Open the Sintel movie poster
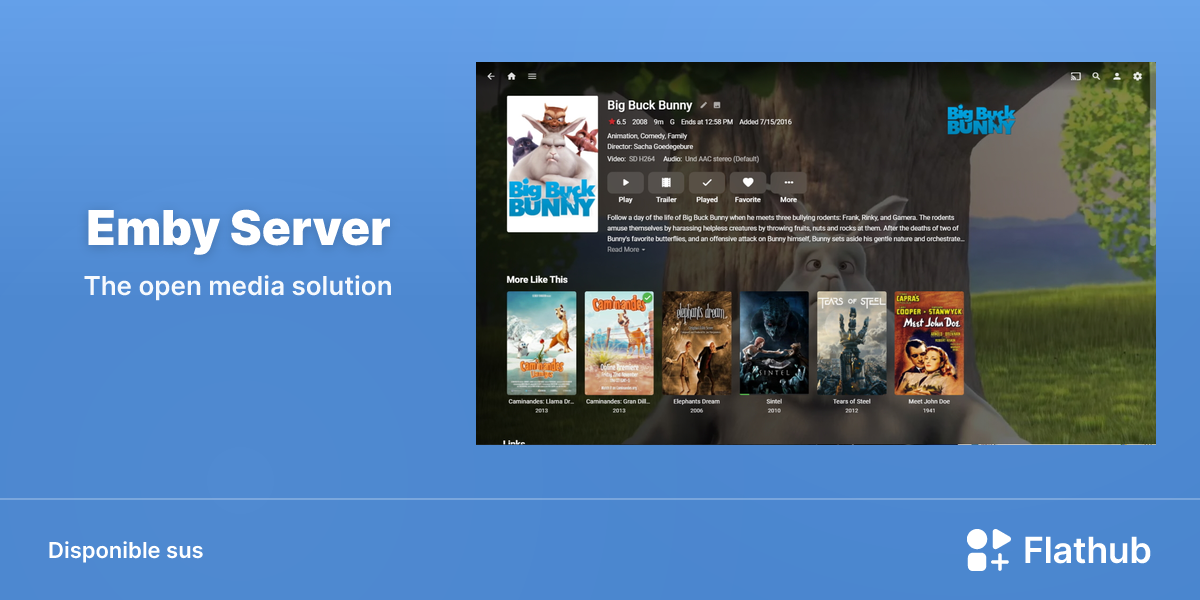 click(x=774, y=343)
